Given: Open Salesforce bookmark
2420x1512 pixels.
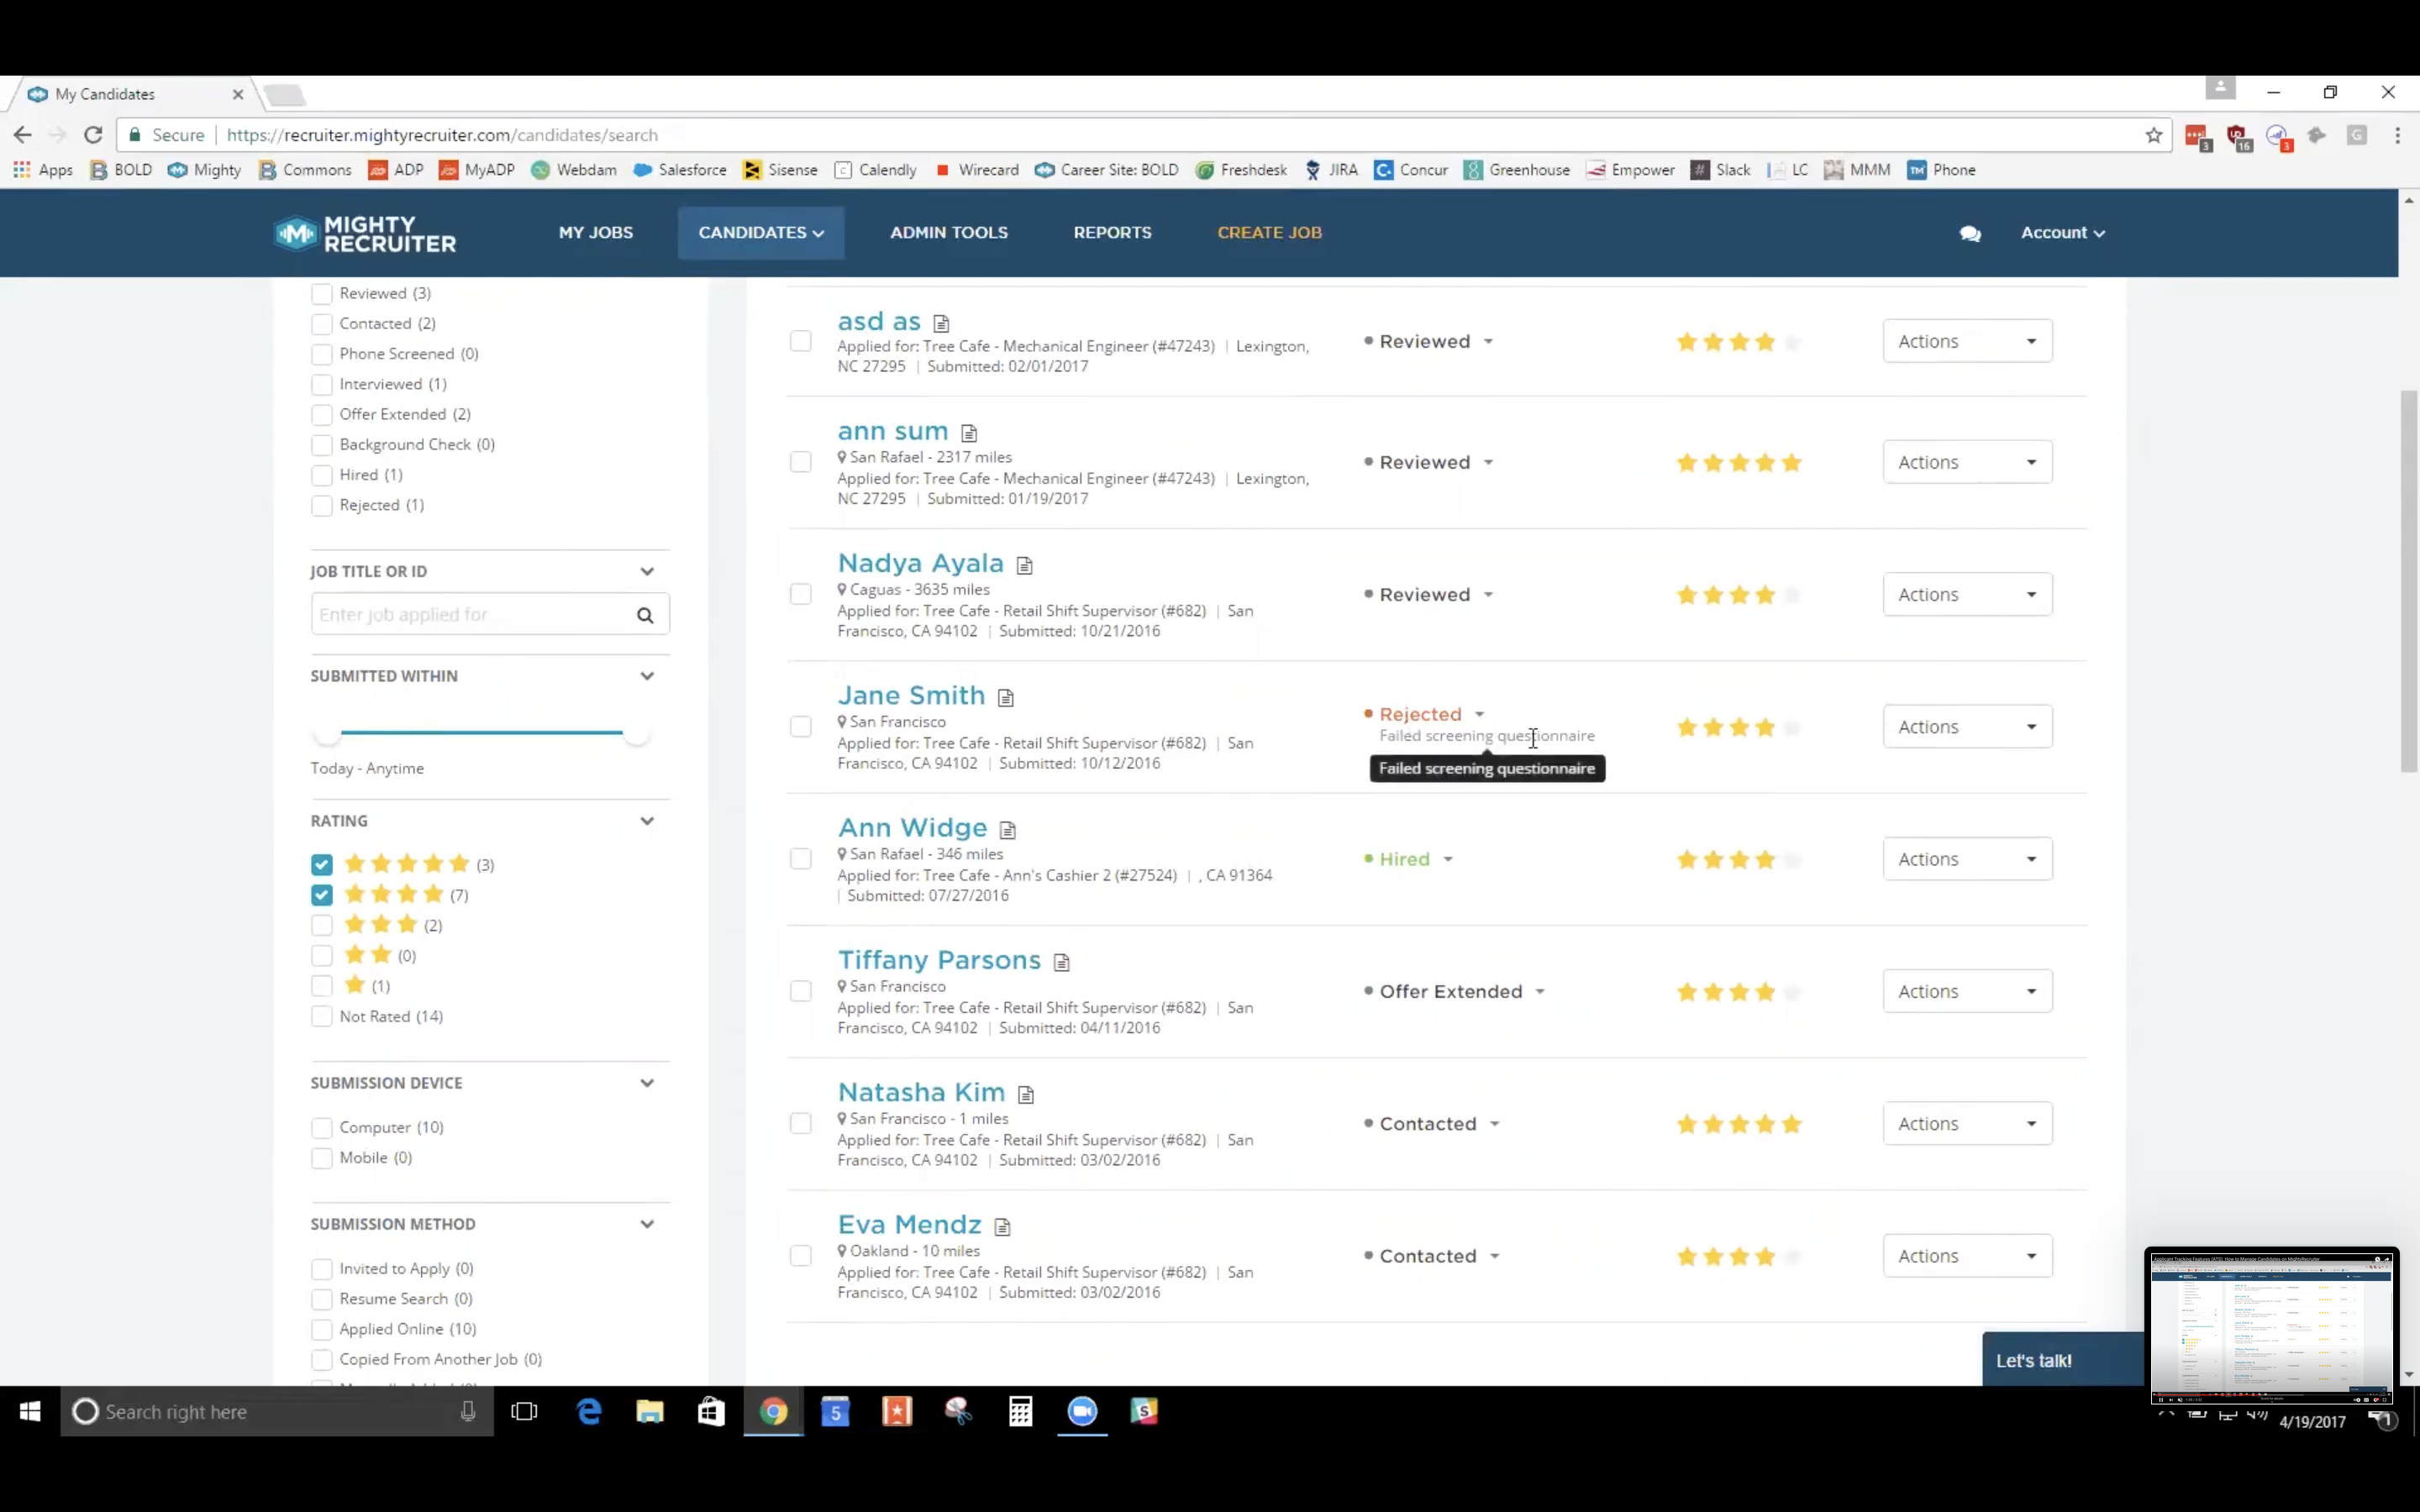Looking at the screenshot, I should tap(680, 170).
